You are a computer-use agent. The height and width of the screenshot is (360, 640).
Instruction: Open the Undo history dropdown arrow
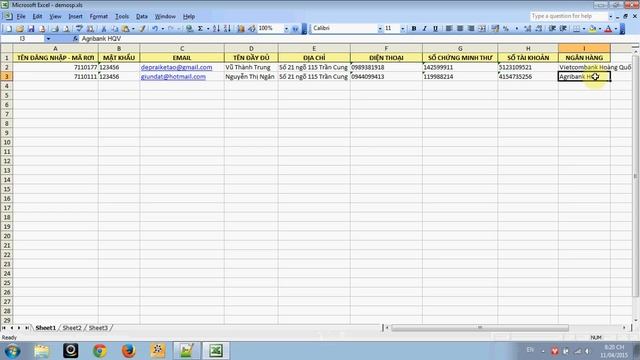coord(162,29)
